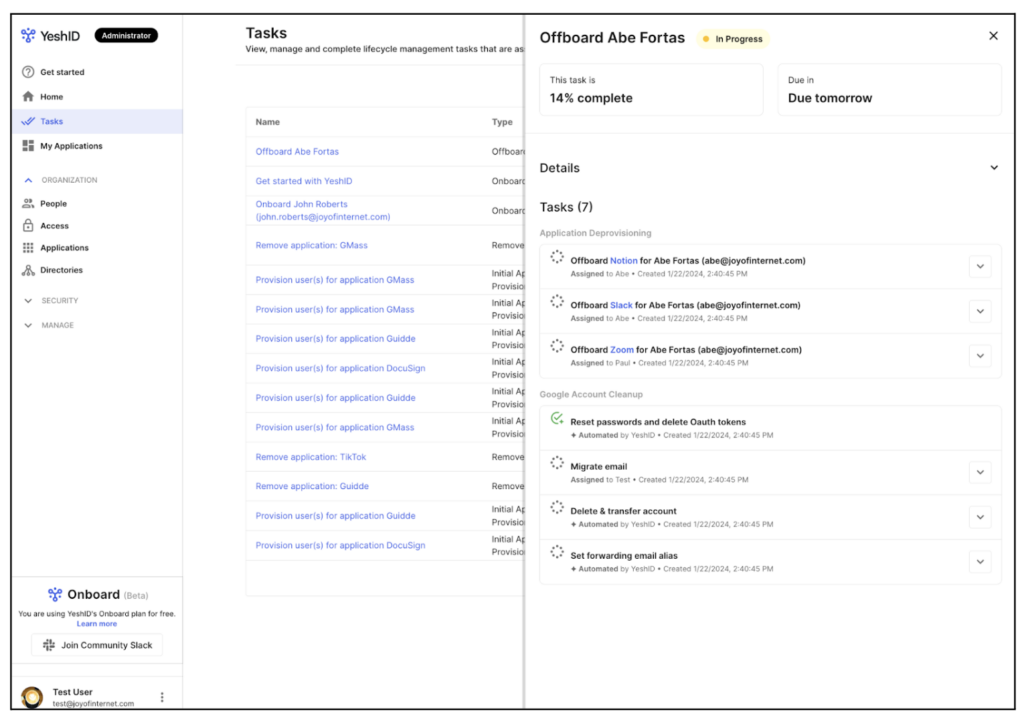Click the Name column header

(x=268, y=122)
